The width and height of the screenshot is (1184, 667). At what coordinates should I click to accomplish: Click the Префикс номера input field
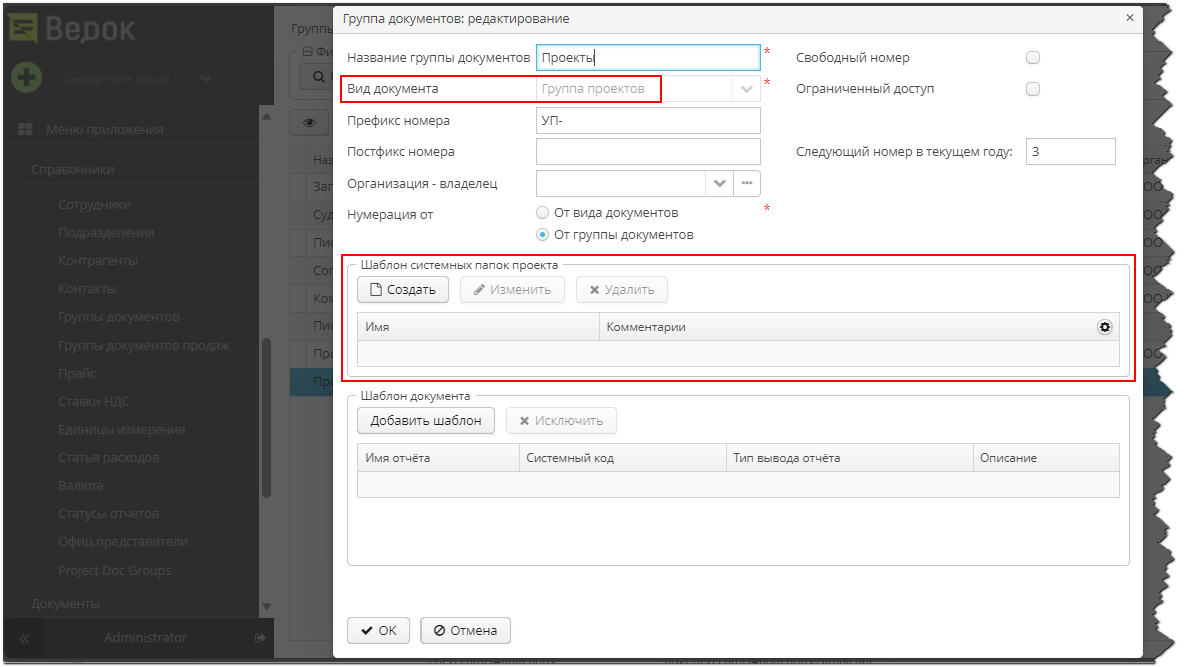point(648,121)
